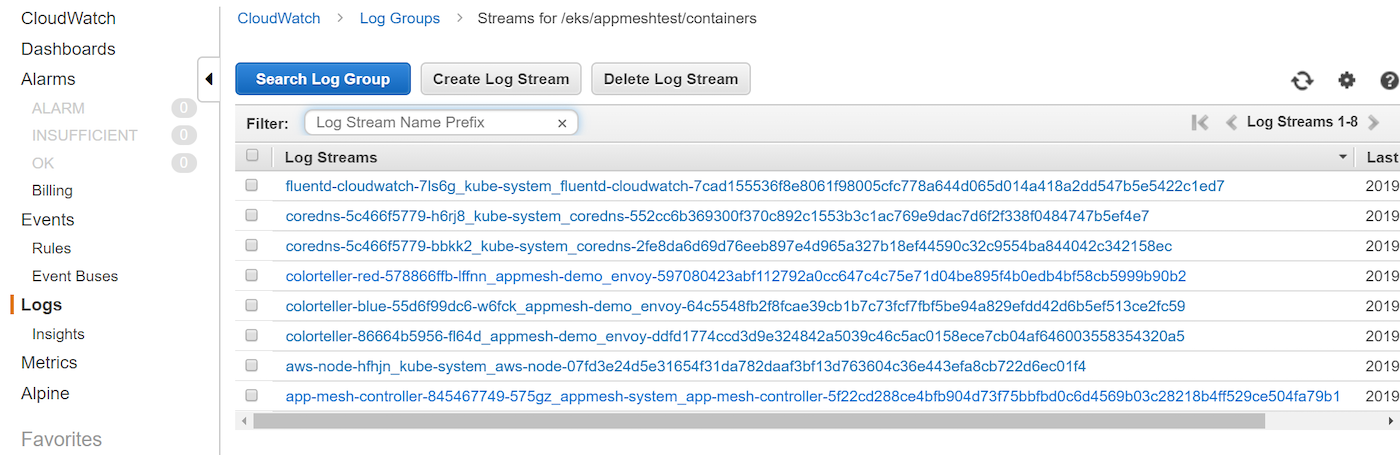Tick the checkbox for fluentd-cloudwatch stream

[x=252, y=185]
